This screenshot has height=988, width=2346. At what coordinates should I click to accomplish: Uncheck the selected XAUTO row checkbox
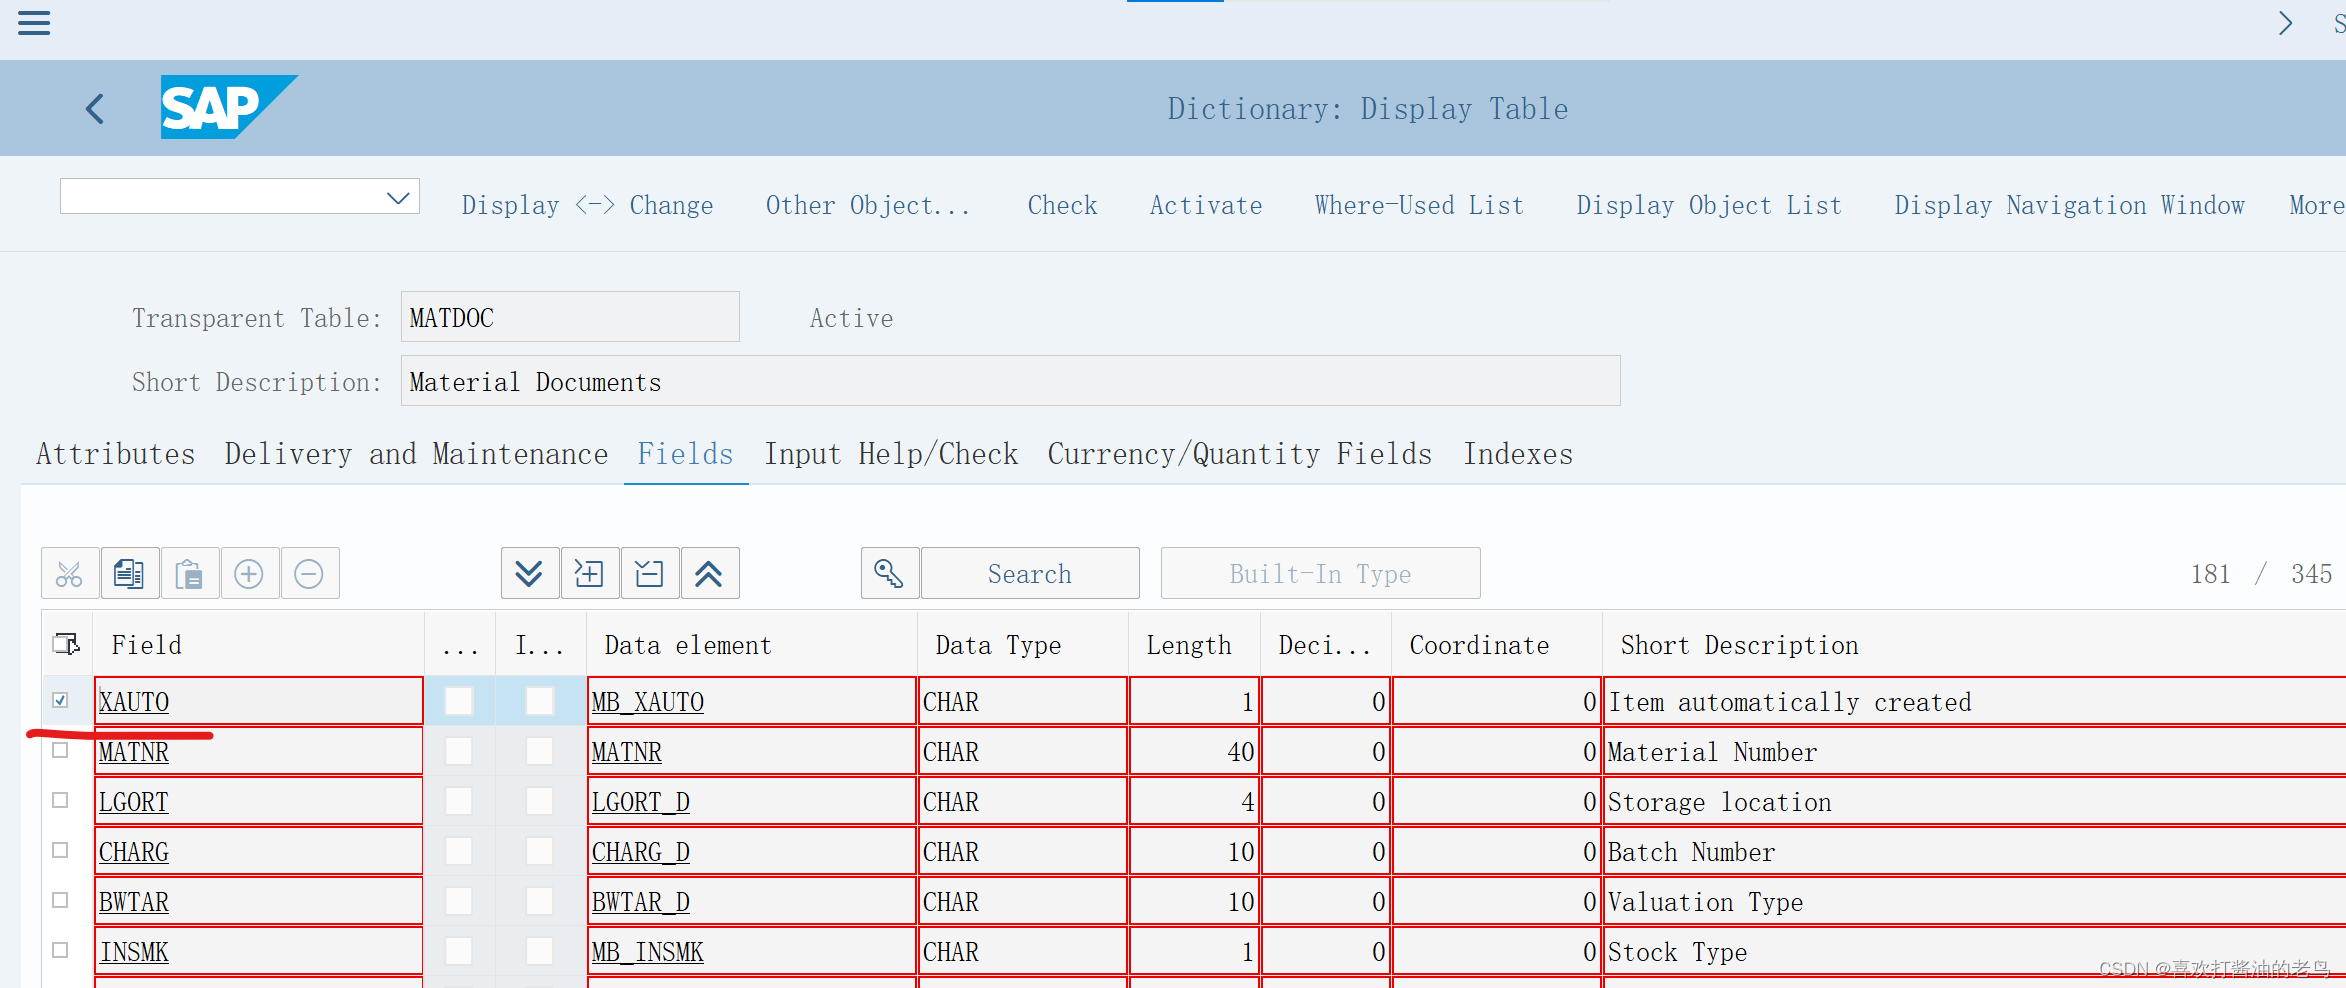tap(60, 700)
